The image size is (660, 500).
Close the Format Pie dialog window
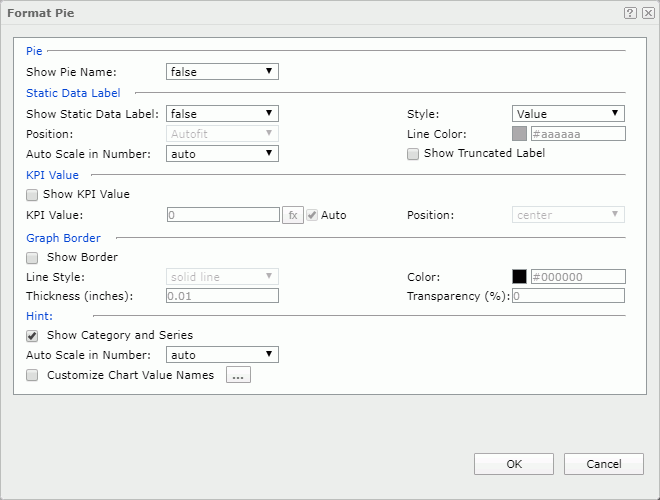[x=648, y=13]
